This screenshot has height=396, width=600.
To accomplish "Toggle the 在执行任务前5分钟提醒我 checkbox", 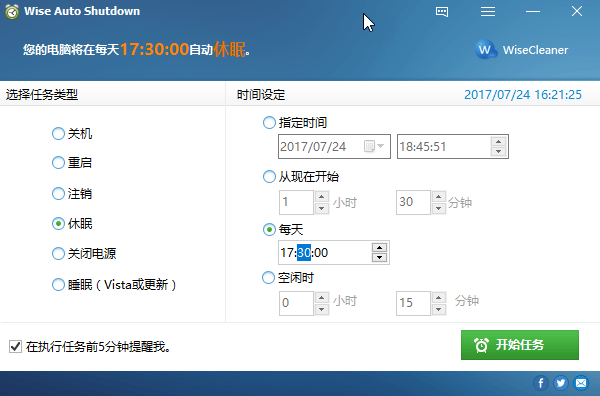I will [15, 347].
